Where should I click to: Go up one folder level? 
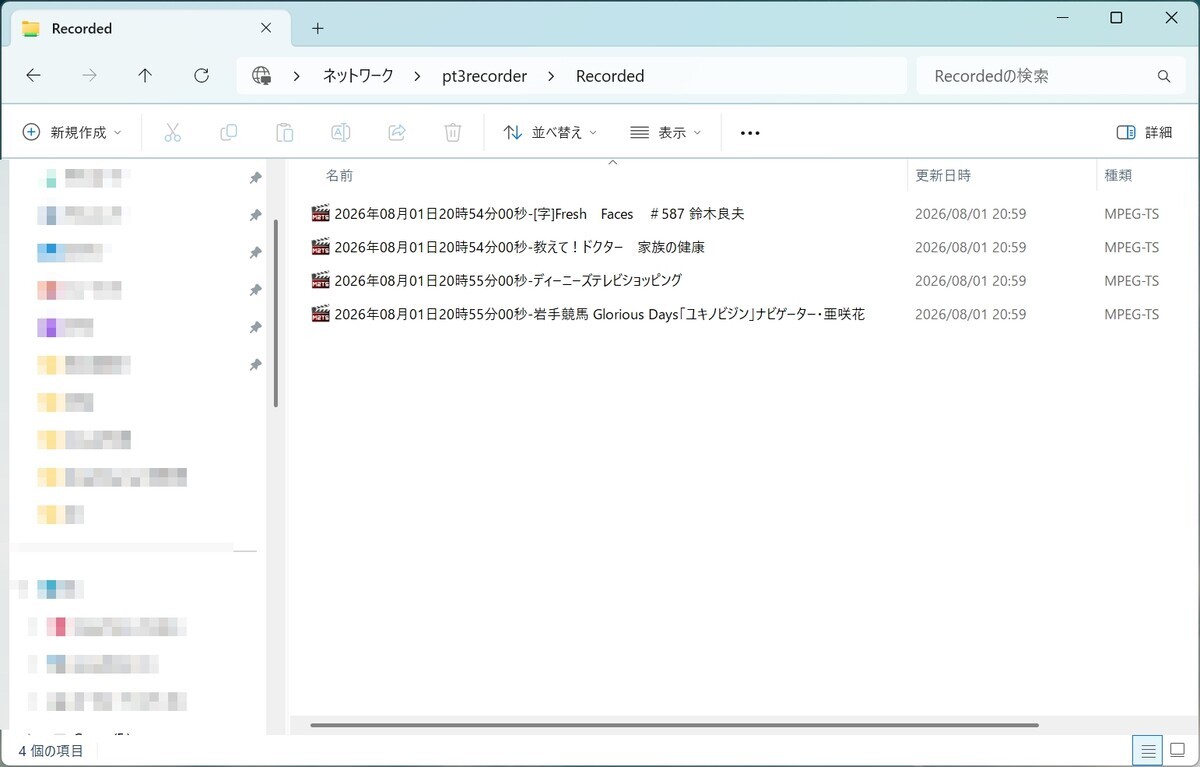coord(145,76)
